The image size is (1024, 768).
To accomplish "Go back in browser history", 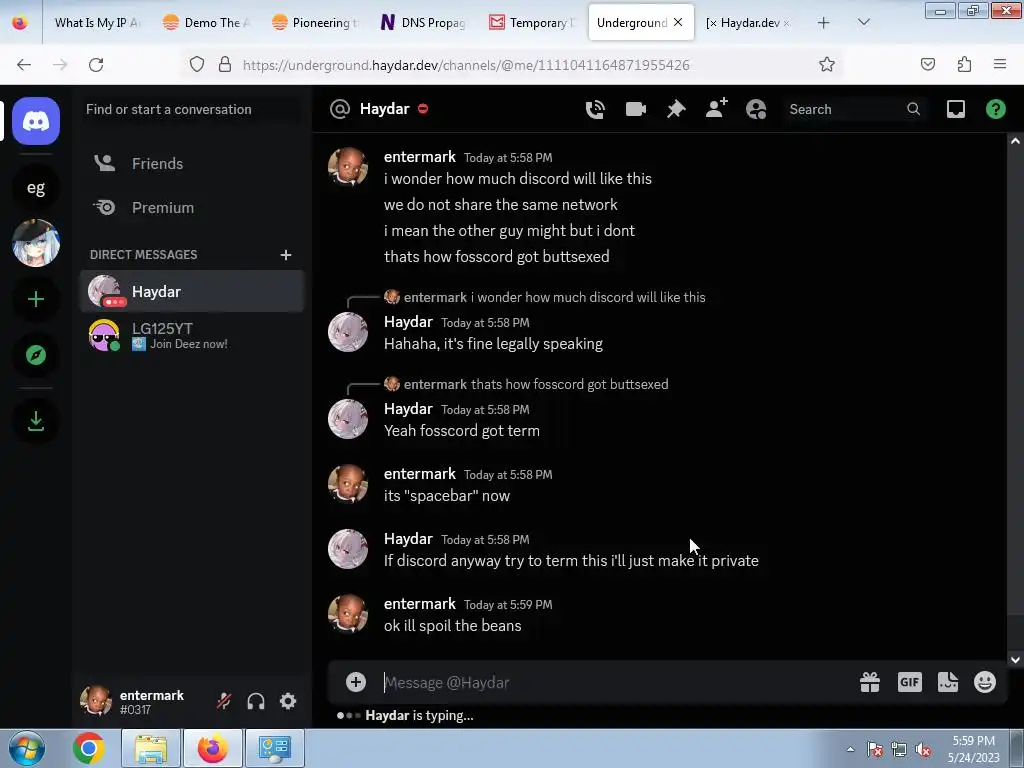I will click(24, 65).
